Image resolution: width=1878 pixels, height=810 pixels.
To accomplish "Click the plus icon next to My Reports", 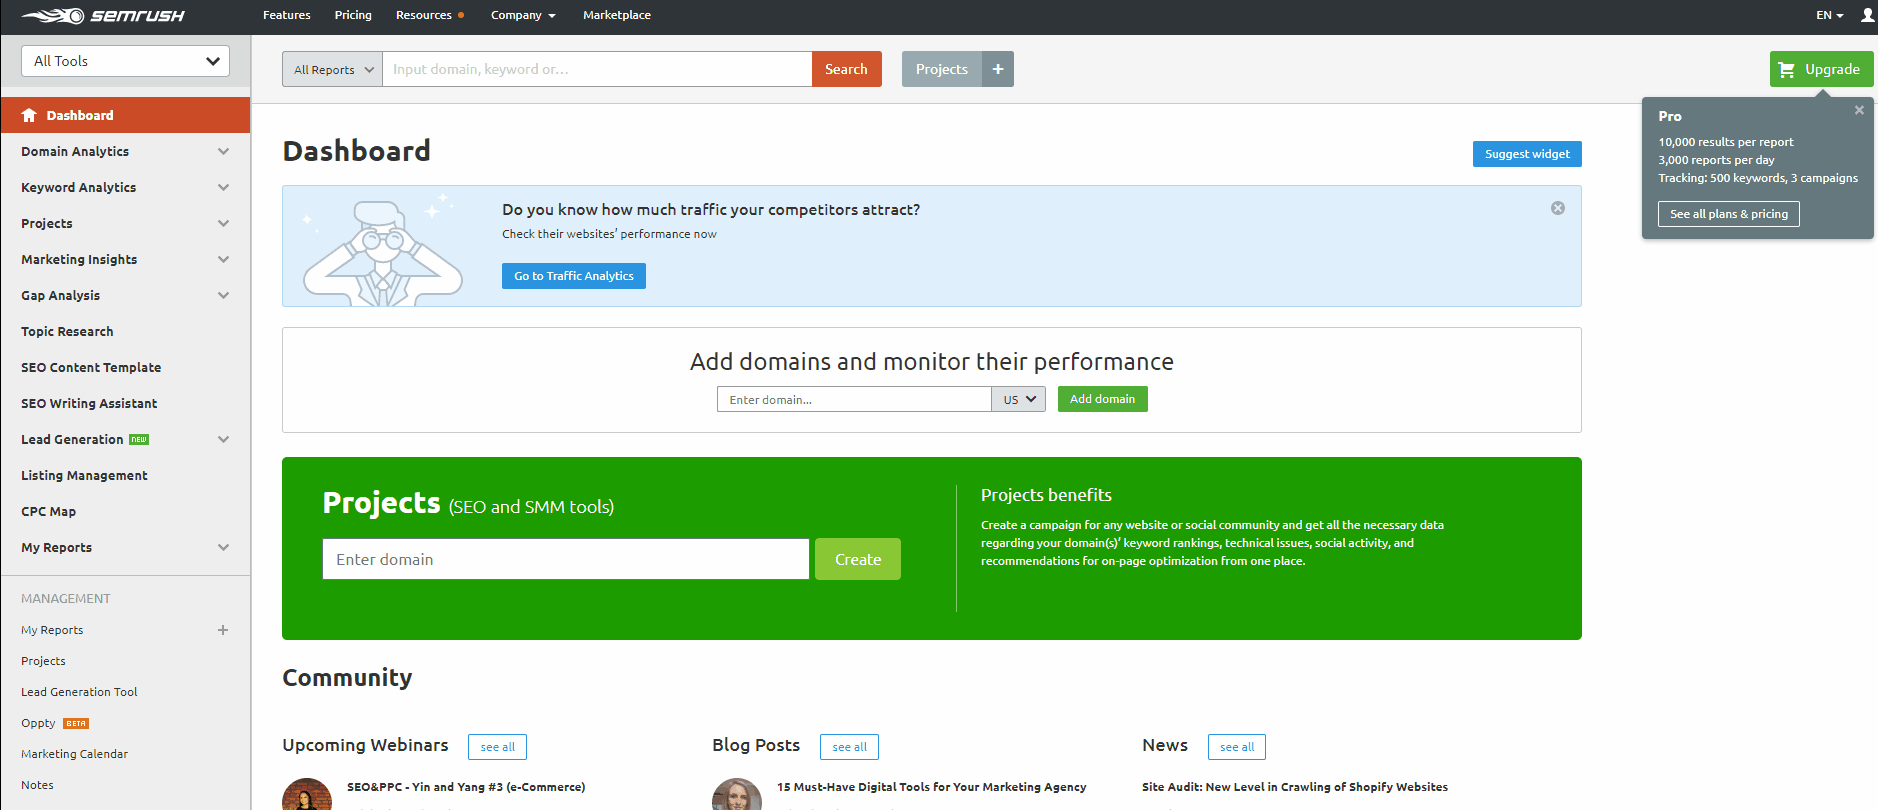I will [223, 630].
